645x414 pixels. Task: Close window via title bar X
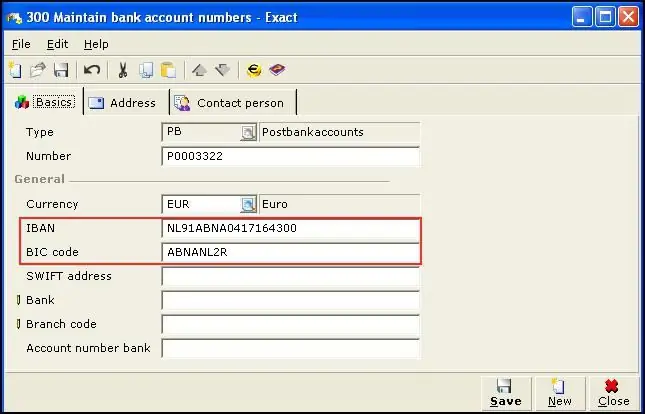pos(629,17)
